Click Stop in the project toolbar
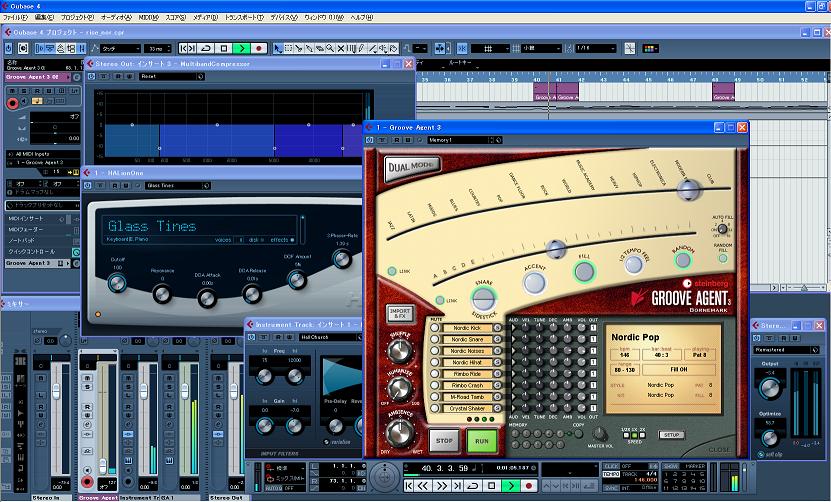 224,48
